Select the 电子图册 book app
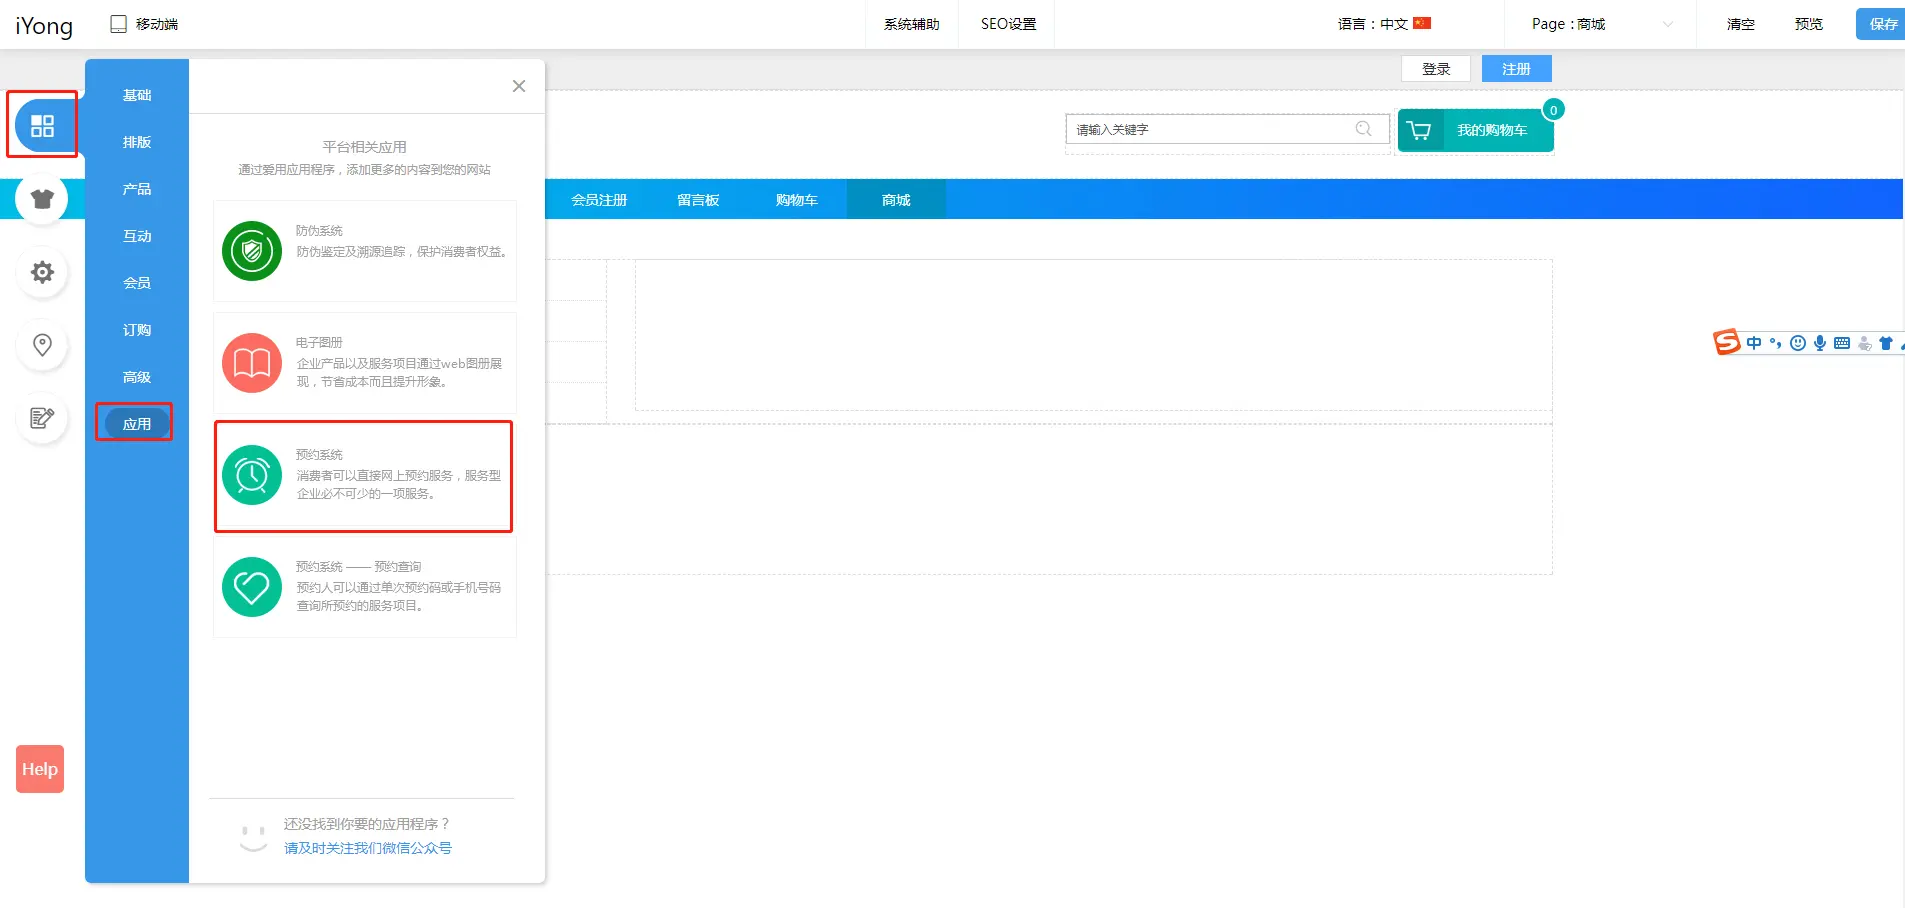Viewport: 1905px width, 908px height. pos(364,363)
